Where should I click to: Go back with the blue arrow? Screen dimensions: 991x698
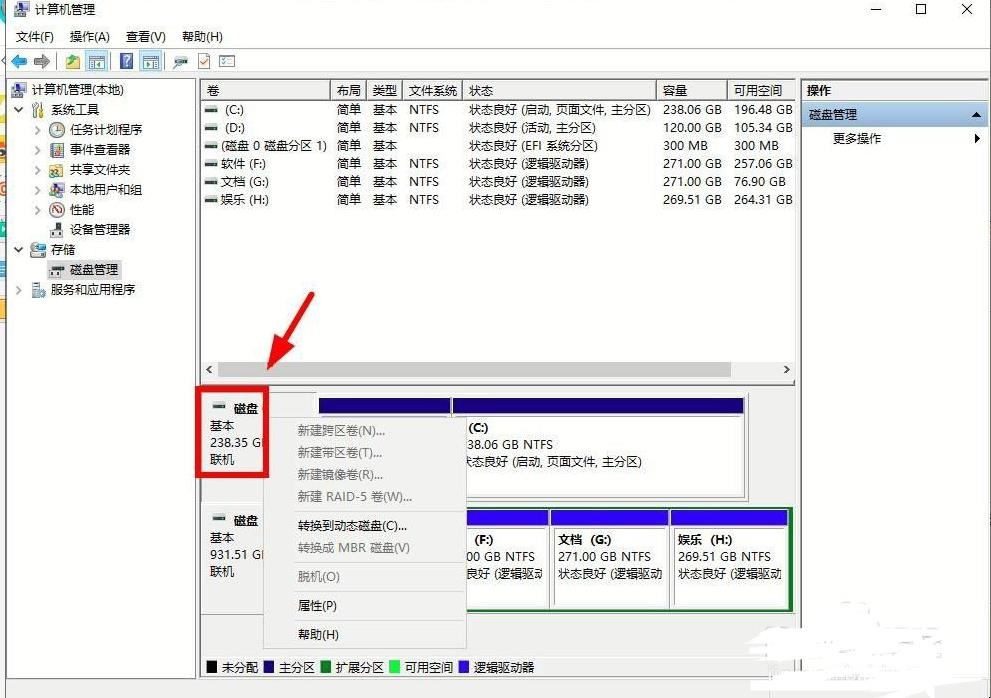click(19, 61)
